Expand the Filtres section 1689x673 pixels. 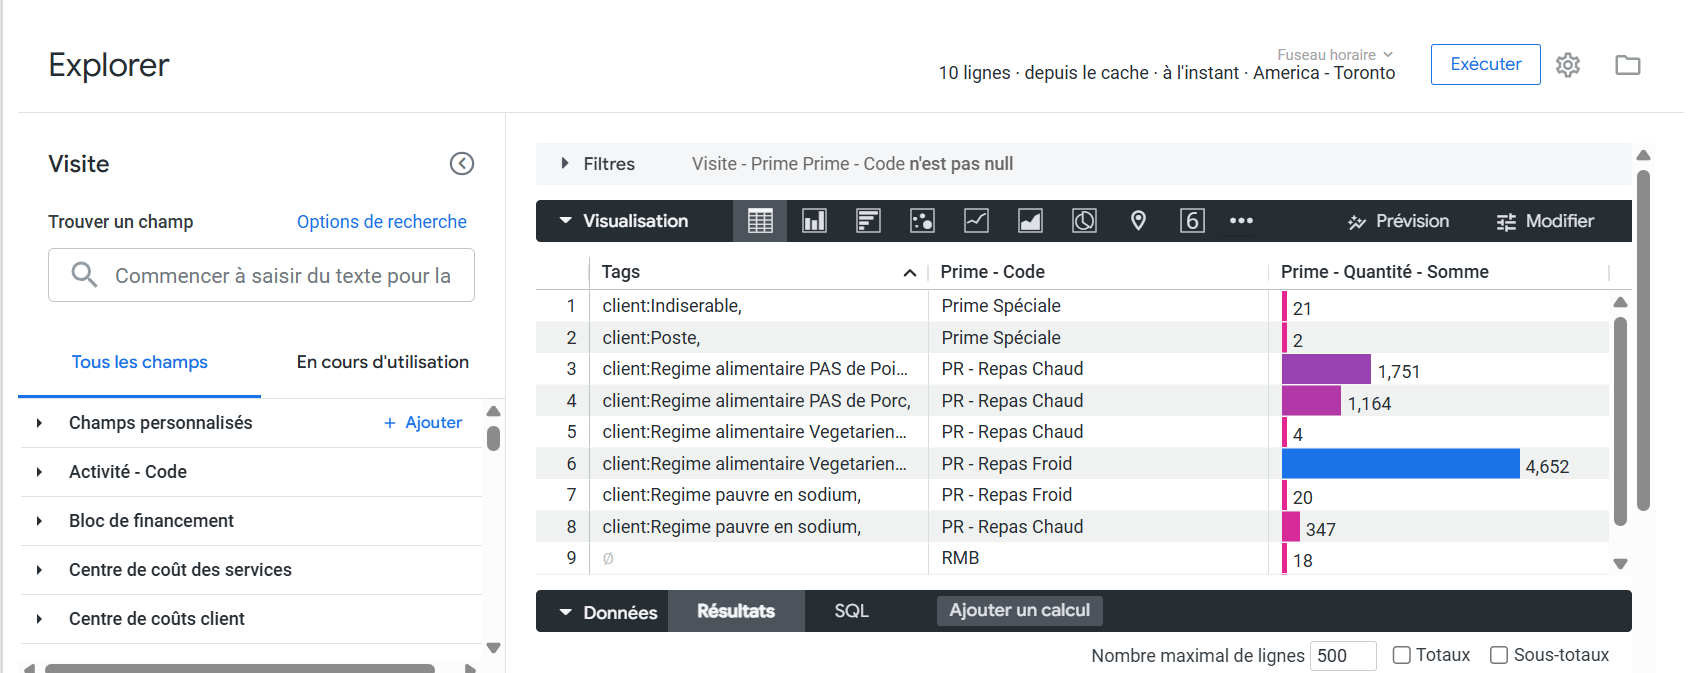pyautogui.click(x=565, y=164)
